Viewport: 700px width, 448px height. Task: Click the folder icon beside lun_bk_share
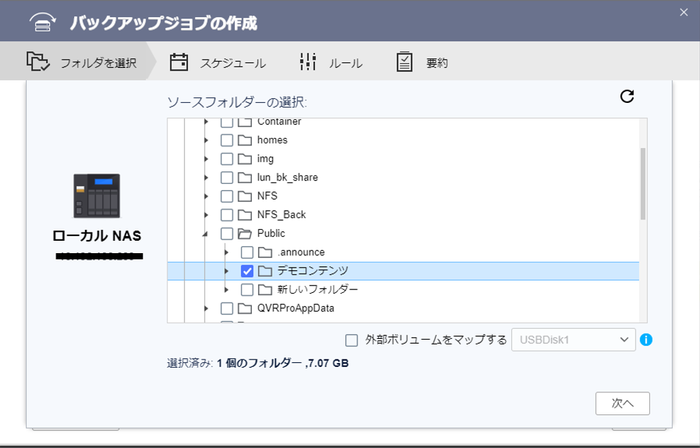(x=245, y=177)
